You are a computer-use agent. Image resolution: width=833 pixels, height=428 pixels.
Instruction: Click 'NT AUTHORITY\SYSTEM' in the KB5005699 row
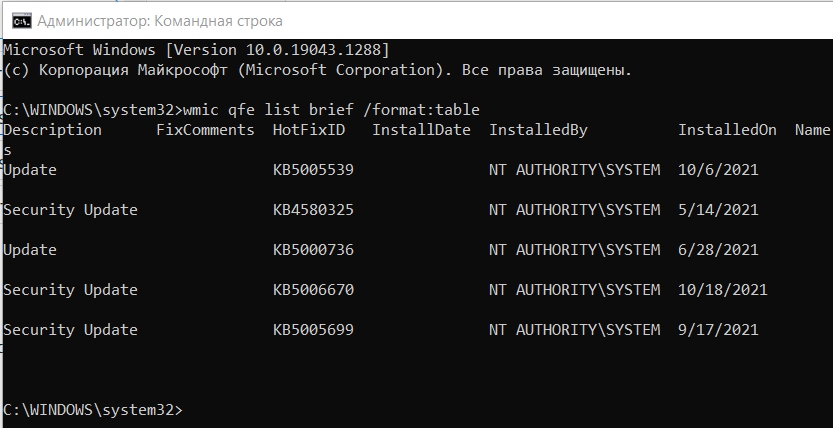pyautogui.click(x=575, y=330)
